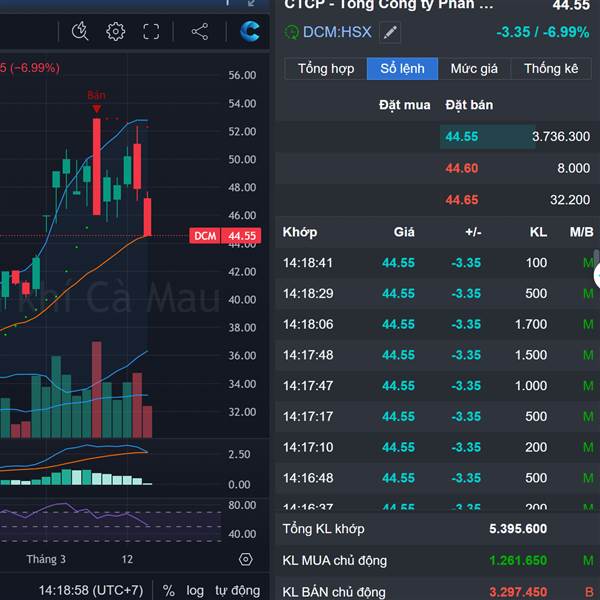This screenshot has height=600, width=600.
Task: Open the 'Thống kê' tab
Action: (551, 69)
